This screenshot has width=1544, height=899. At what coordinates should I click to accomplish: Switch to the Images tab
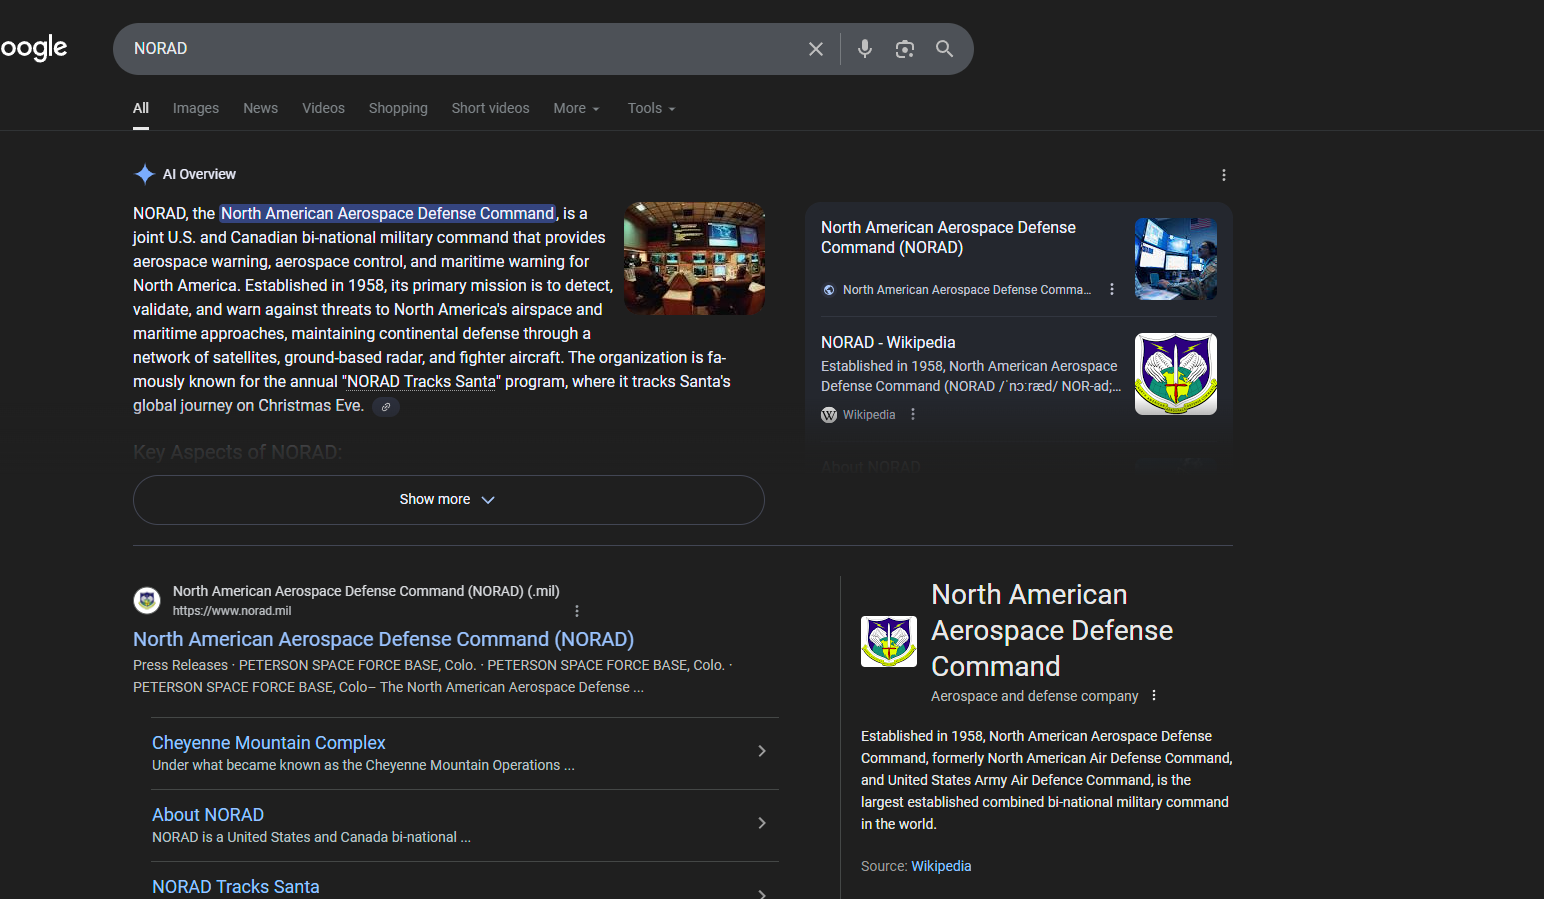[195, 108]
